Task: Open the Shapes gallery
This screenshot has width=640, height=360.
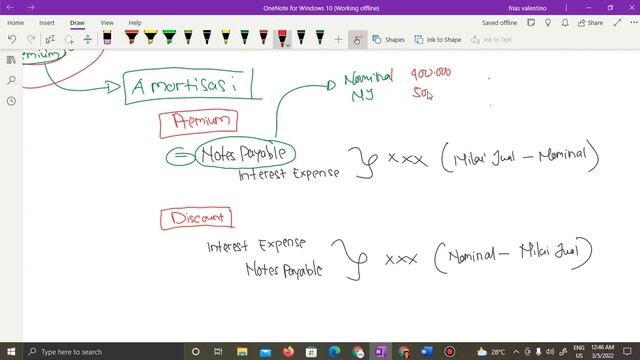Action: click(x=389, y=40)
